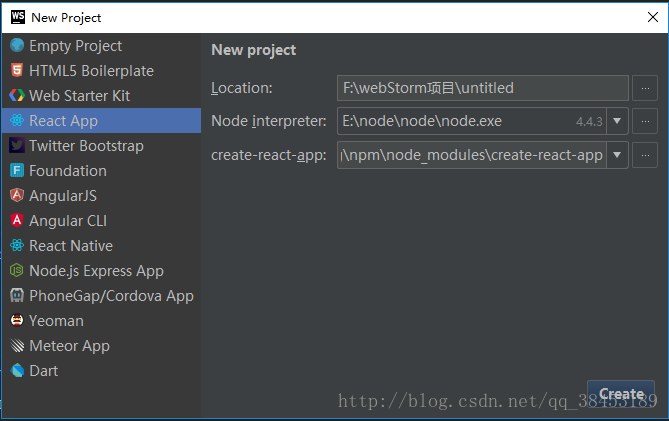Choose Angular CLI project type
This screenshot has width=669, height=421.
point(102,221)
